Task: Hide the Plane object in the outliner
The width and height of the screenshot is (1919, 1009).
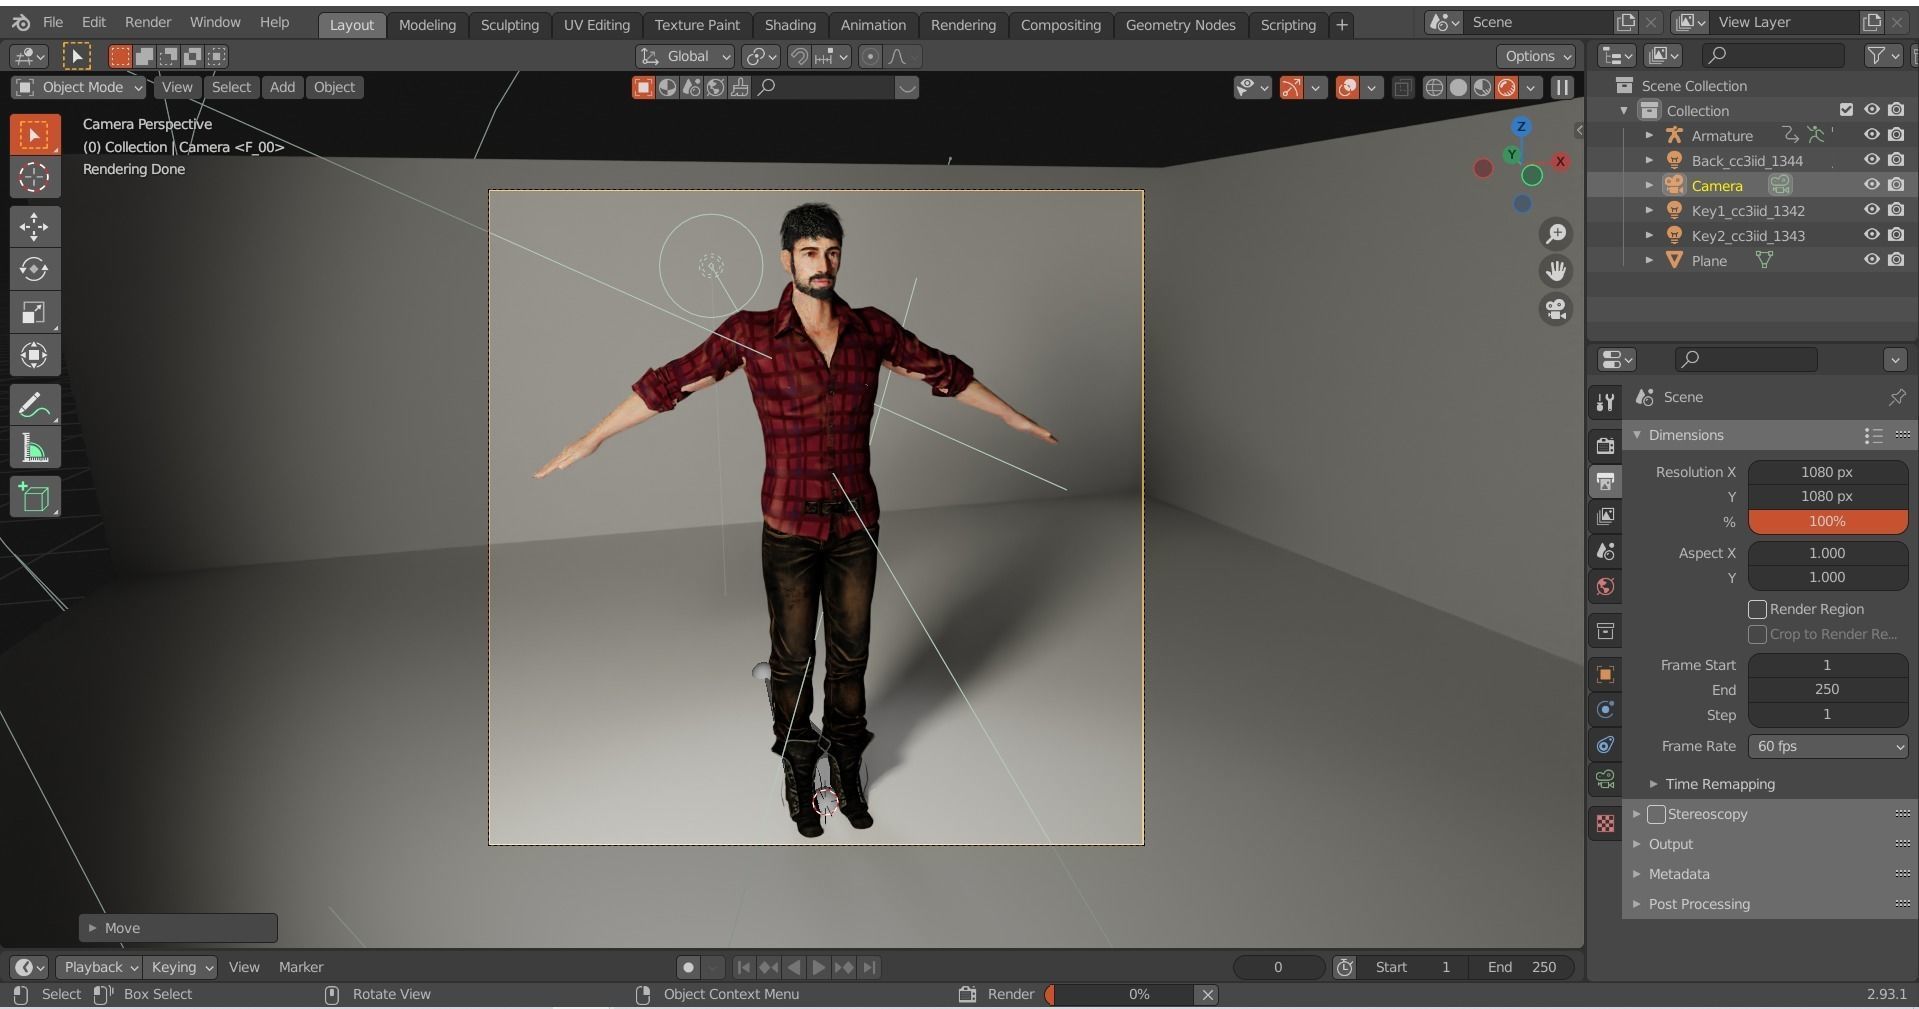Action: (x=1871, y=260)
